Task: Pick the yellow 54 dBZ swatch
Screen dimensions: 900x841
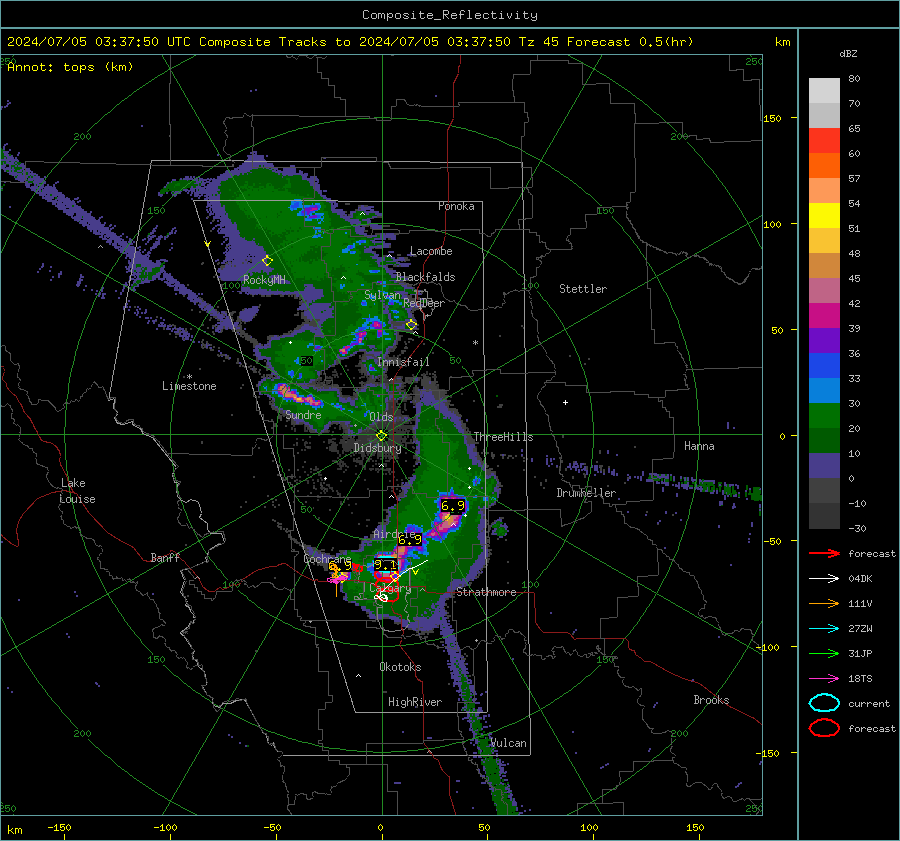Action: click(x=824, y=216)
